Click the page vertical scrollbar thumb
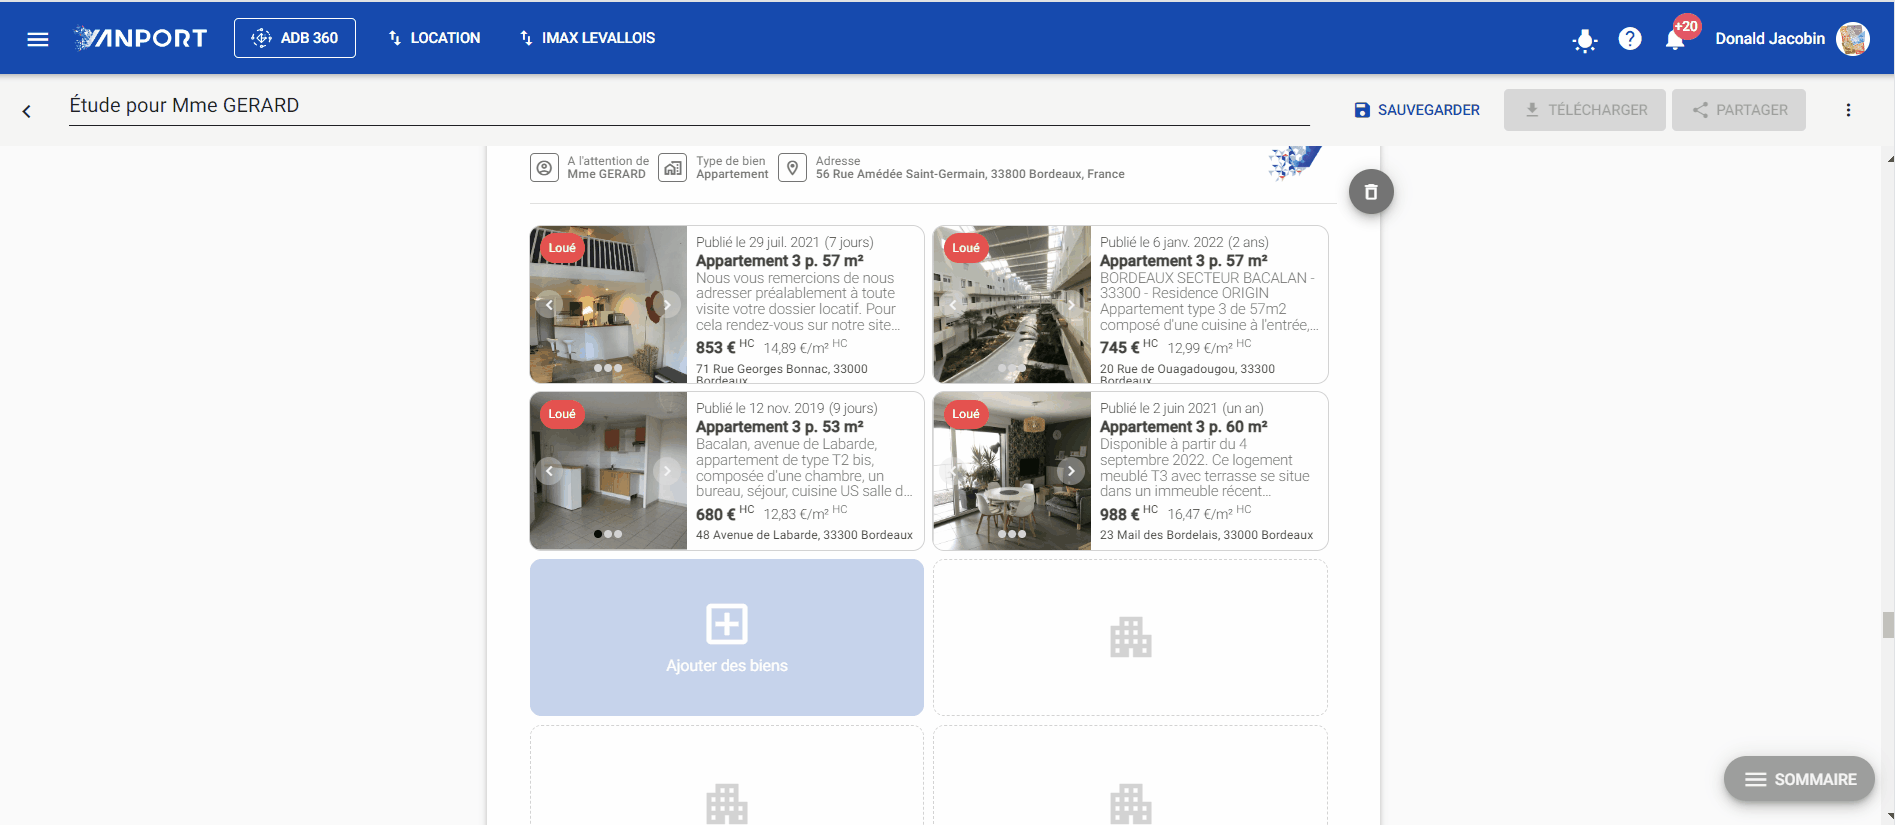1895x825 pixels. coord(1888,625)
